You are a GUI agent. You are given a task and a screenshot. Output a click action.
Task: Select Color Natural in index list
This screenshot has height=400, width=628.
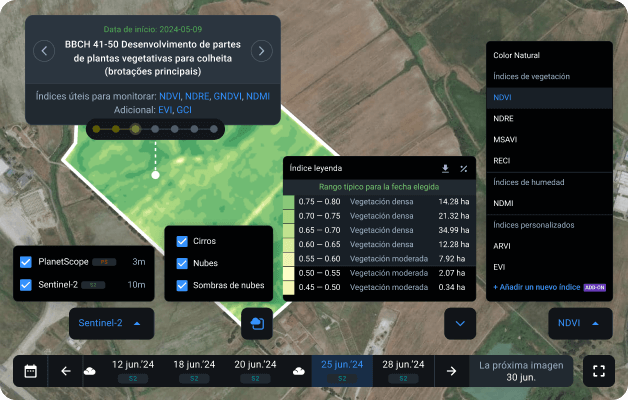[516, 55]
